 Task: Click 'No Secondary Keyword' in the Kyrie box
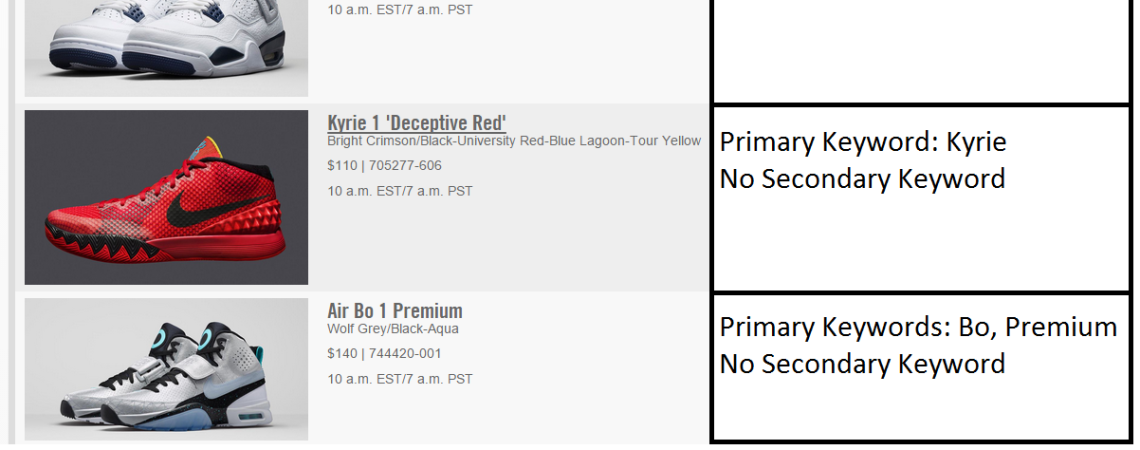pyautogui.click(x=862, y=179)
